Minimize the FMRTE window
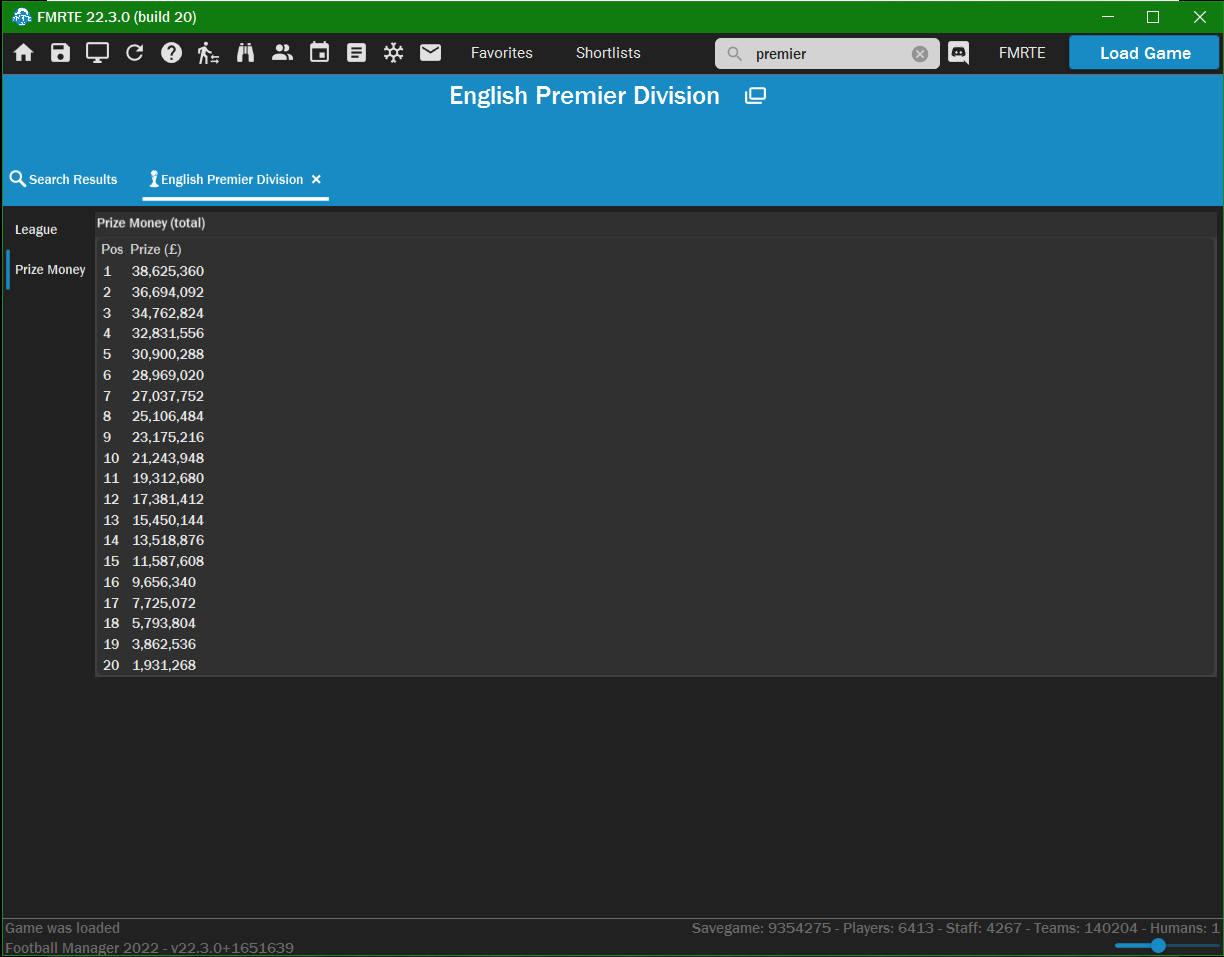This screenshot has height=957, width=1224. [x=1108, y=17]
